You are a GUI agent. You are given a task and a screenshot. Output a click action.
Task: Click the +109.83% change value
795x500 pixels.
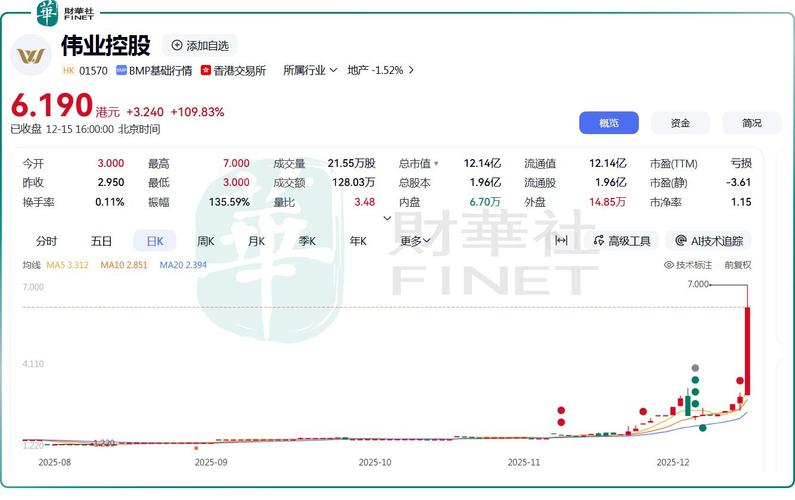pyautogui.click(x=197, y=112)
